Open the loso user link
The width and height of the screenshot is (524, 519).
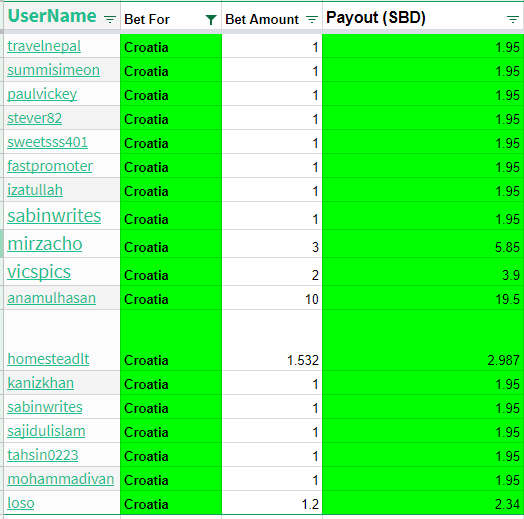coord(21,503)
